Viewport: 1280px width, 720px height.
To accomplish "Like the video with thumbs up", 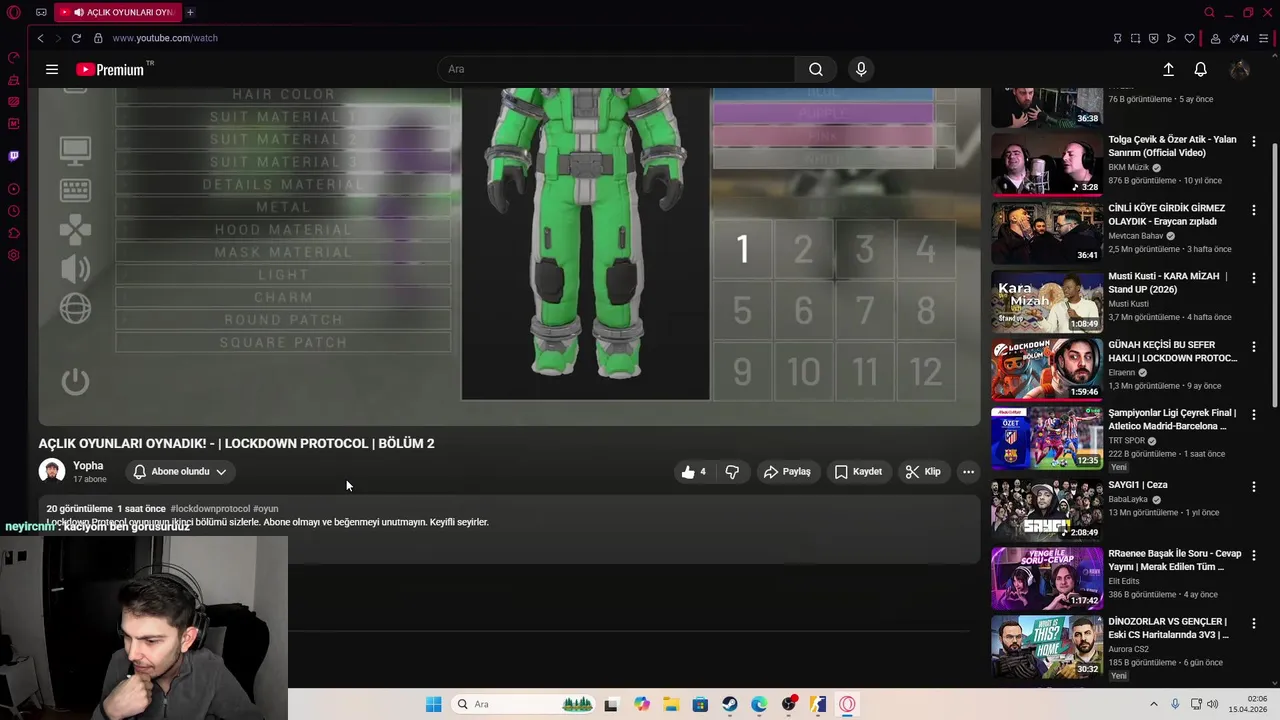I will (694, 472).
